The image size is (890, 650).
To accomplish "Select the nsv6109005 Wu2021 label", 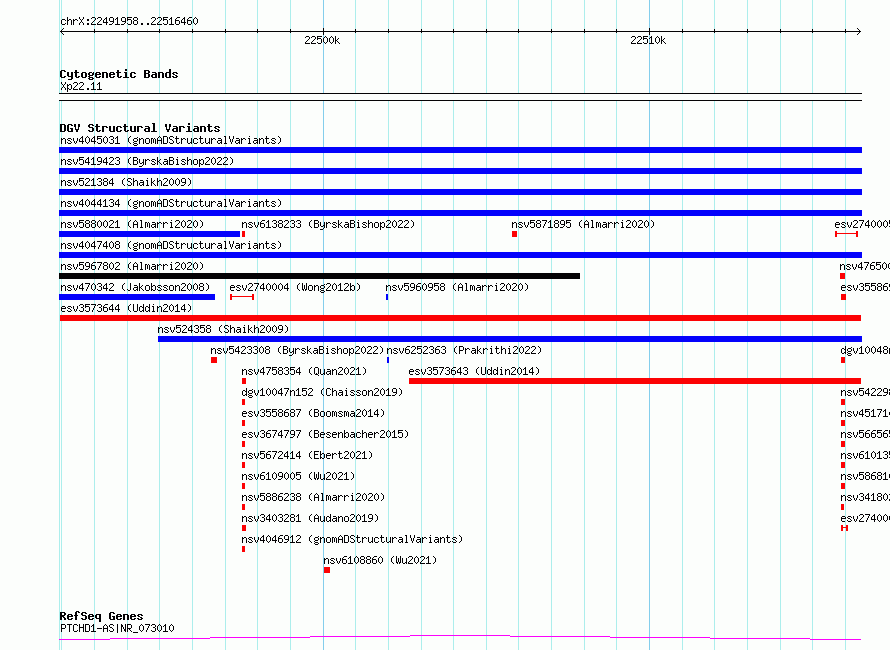I will [298, 476].
